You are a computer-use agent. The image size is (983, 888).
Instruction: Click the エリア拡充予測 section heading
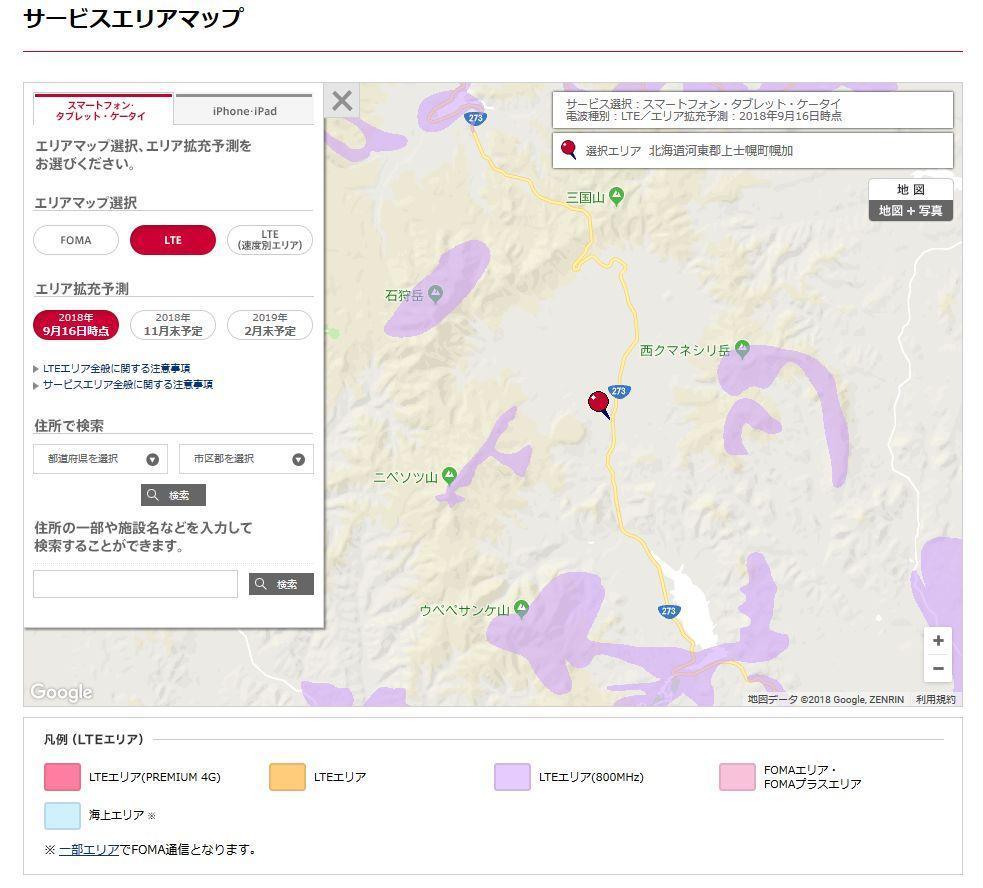tap(81, 288)
